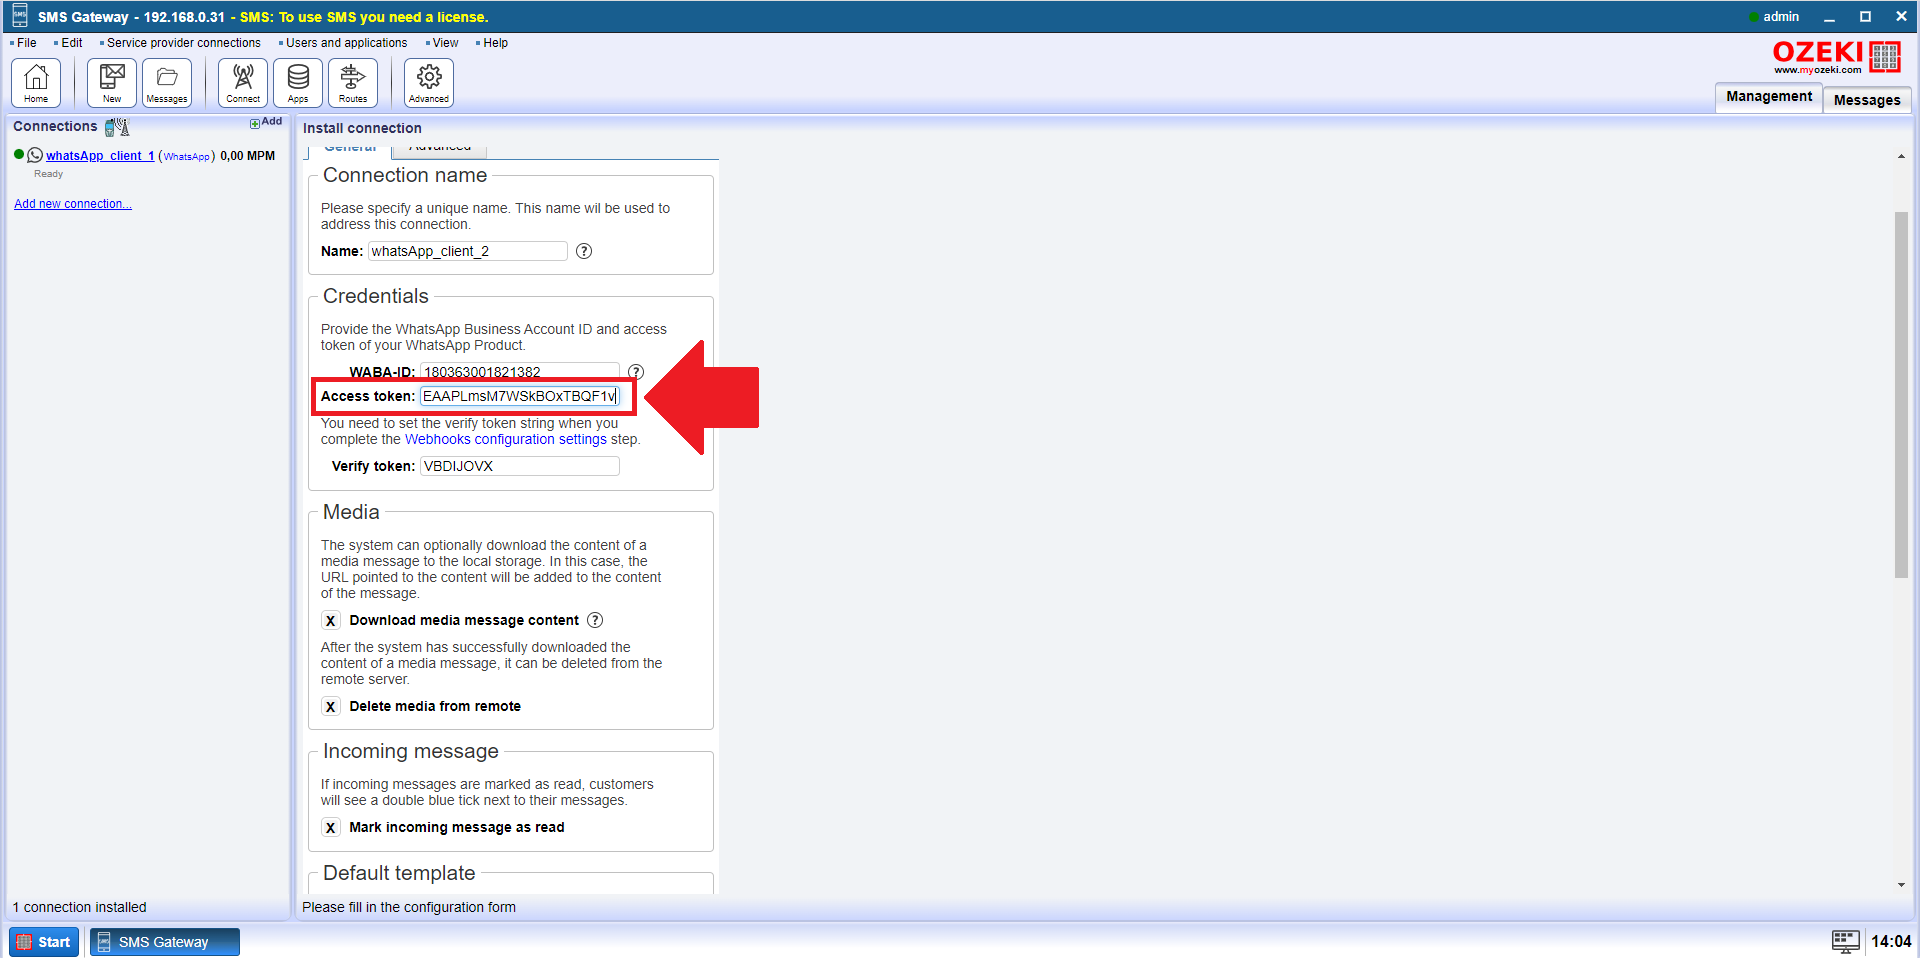Toggle Mark incoming message as read checkbox

[331, 827]
